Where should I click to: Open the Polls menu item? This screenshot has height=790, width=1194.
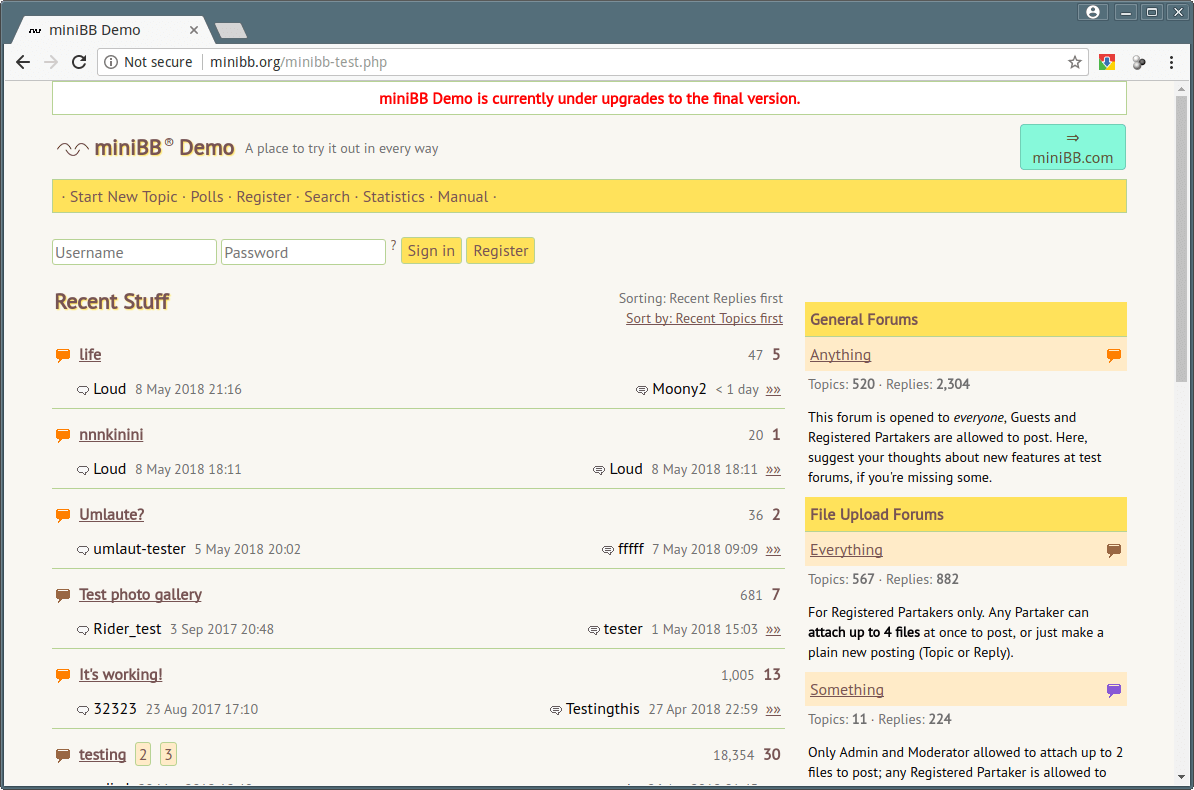207,197
